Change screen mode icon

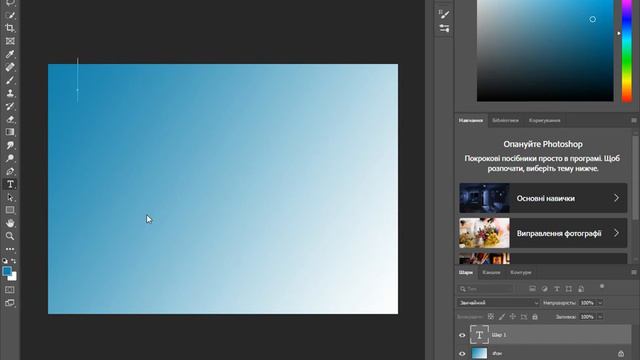click(10, 303)
